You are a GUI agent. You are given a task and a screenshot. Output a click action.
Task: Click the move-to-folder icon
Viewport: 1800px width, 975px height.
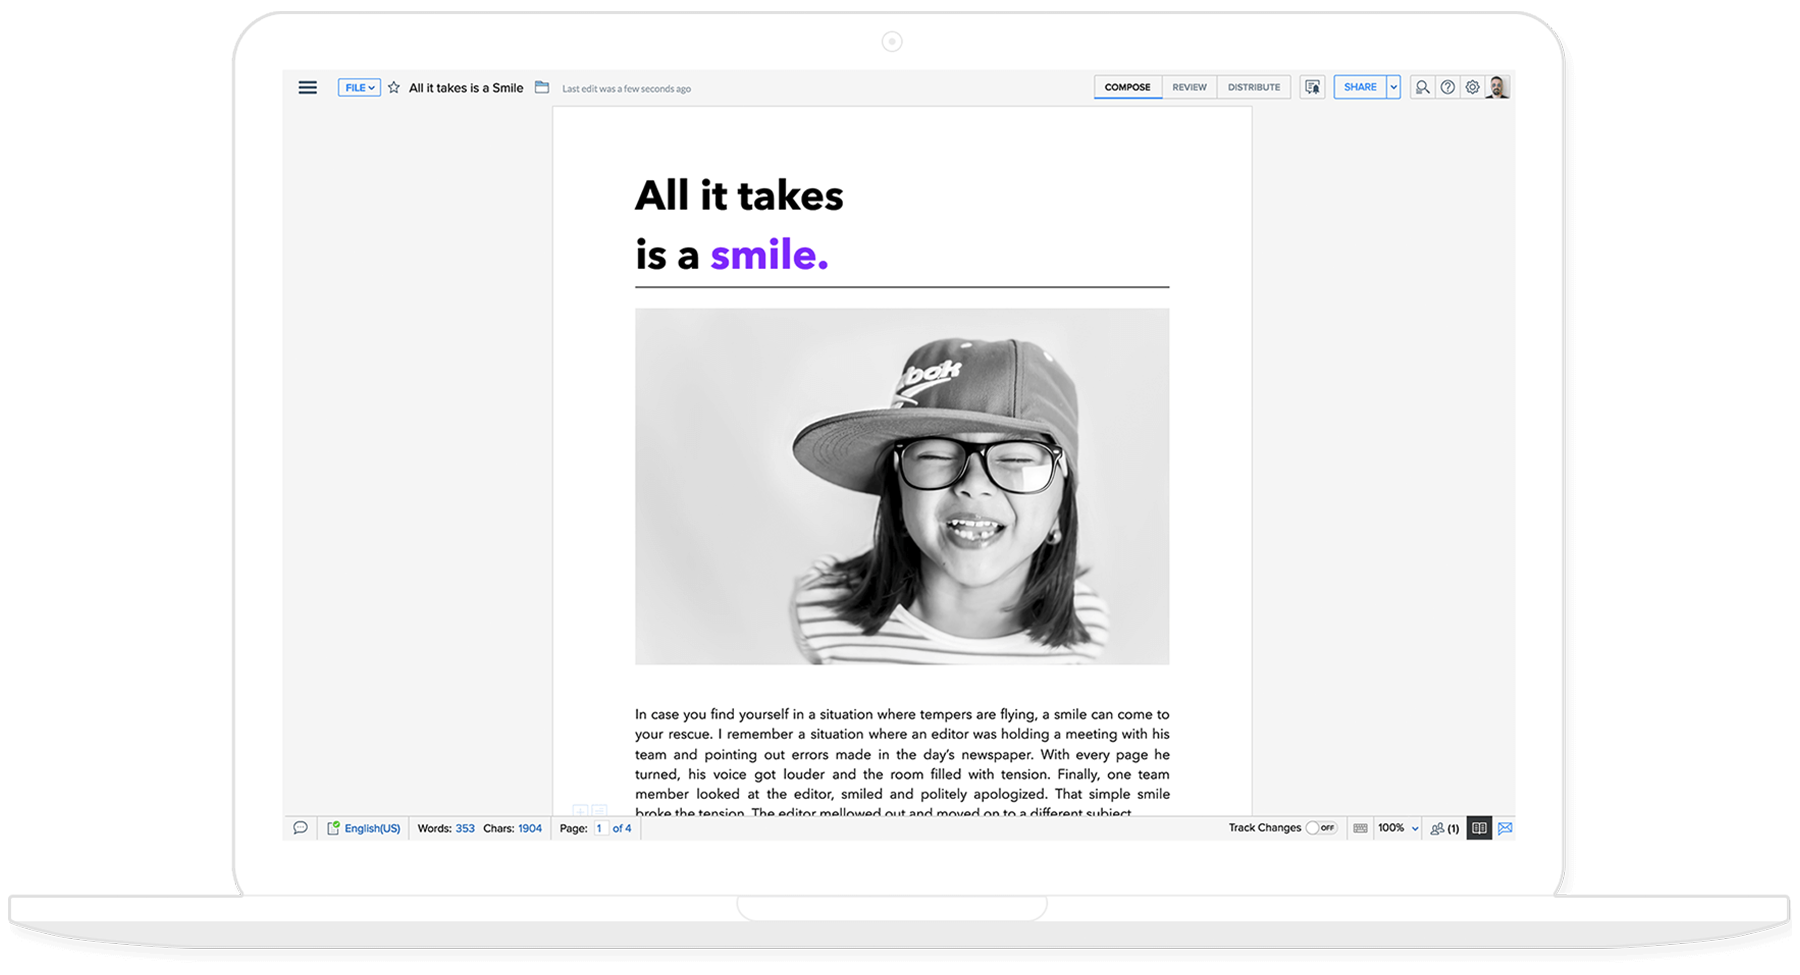(x=542, y=88)
